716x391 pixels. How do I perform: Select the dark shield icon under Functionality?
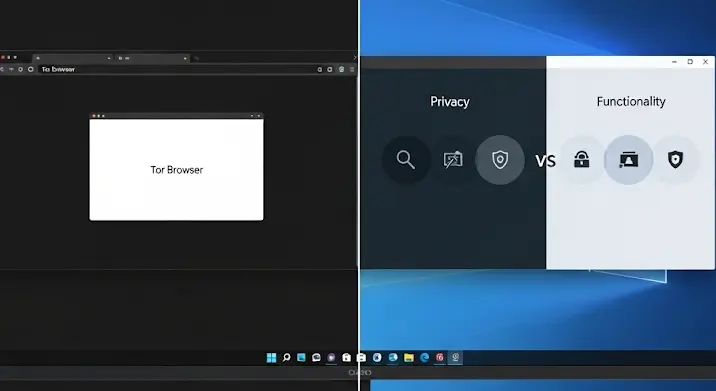point(675,160)
